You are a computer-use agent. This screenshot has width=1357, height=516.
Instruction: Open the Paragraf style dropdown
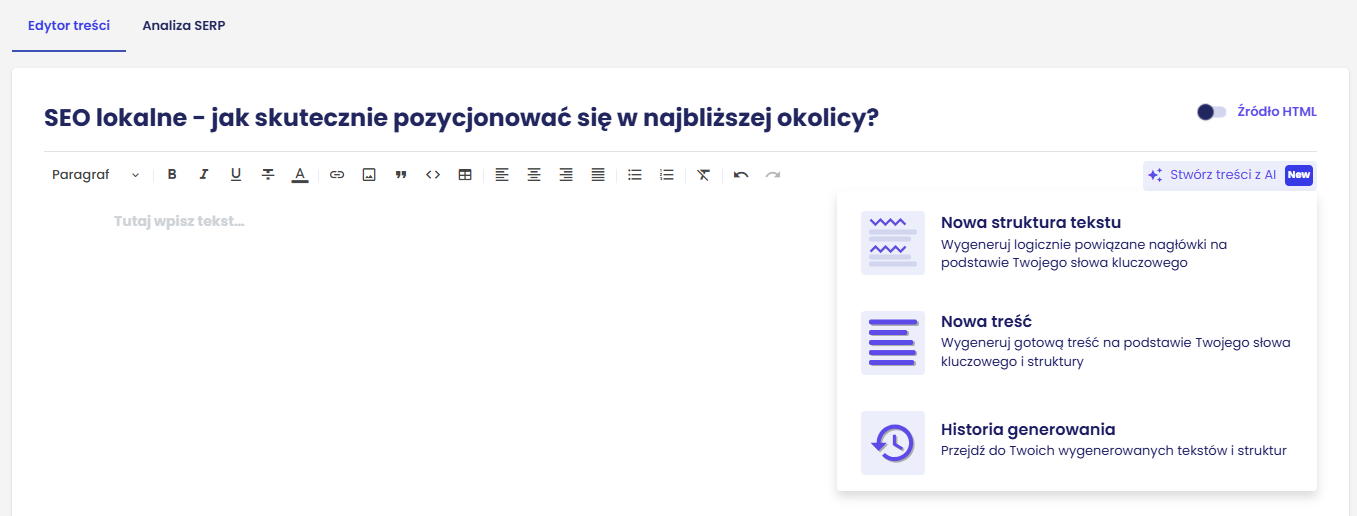tap(96, 175)
